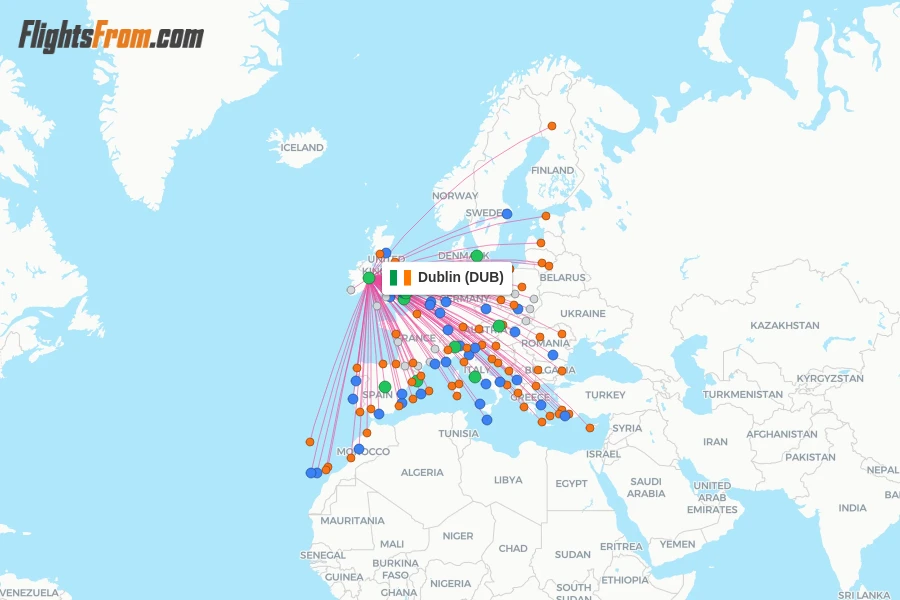Select orange marker east of Sweden near Estonia
Image resolution: width=900 pixels, height=600 pixels.
pyautogui.click(x=546, y=216)
